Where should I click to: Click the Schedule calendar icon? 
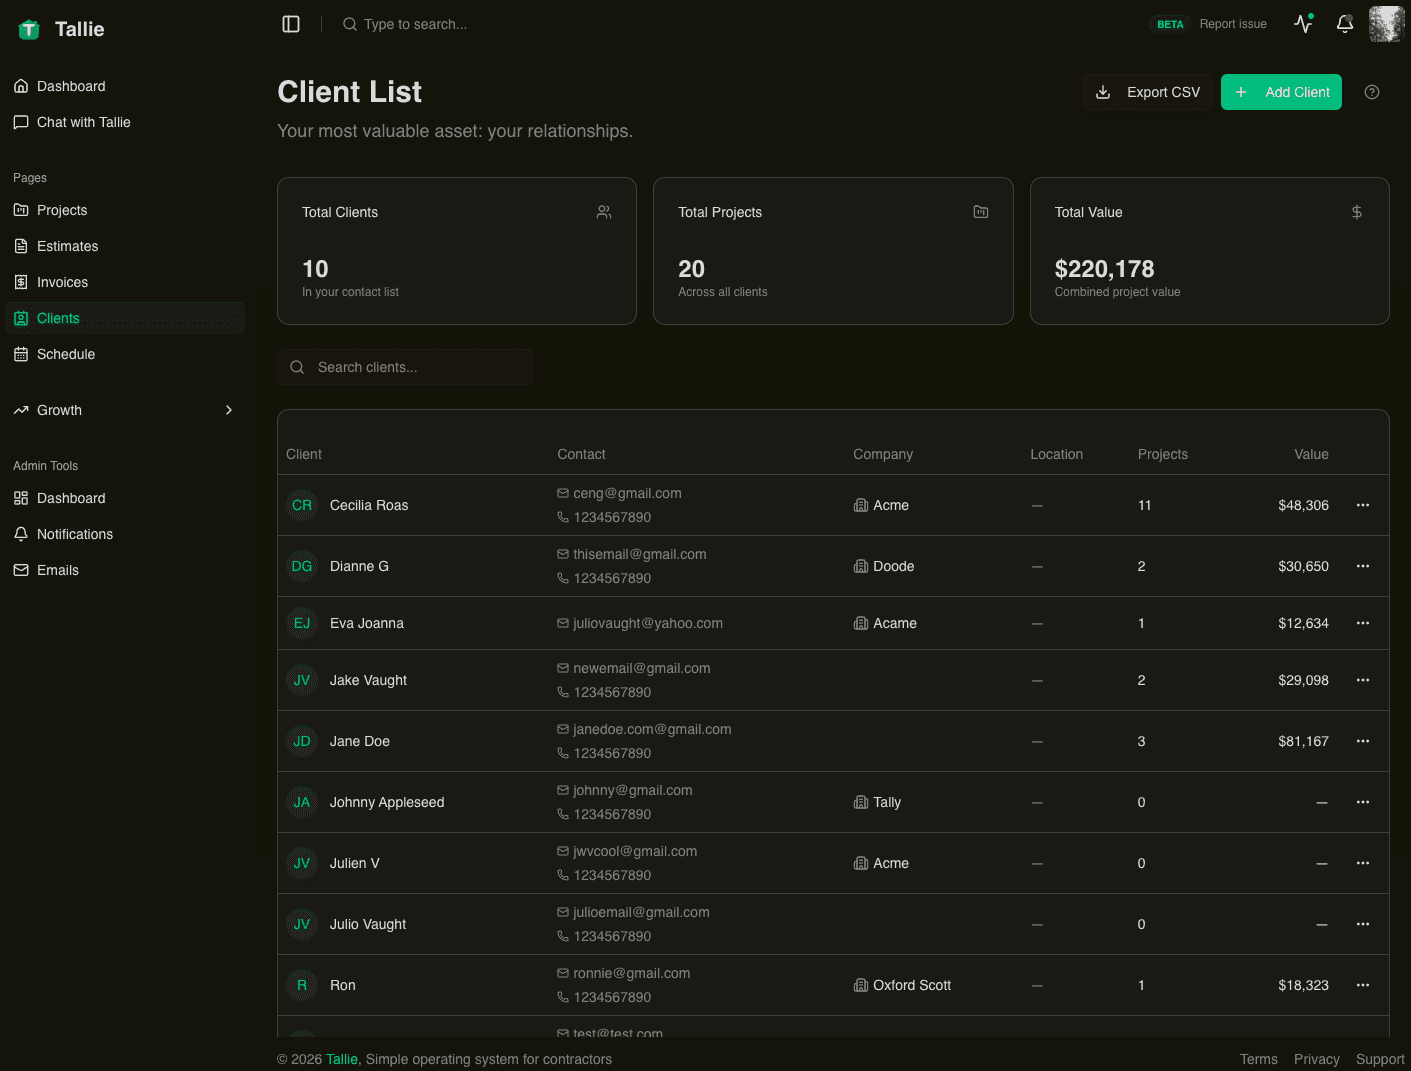tap(21, 354)
